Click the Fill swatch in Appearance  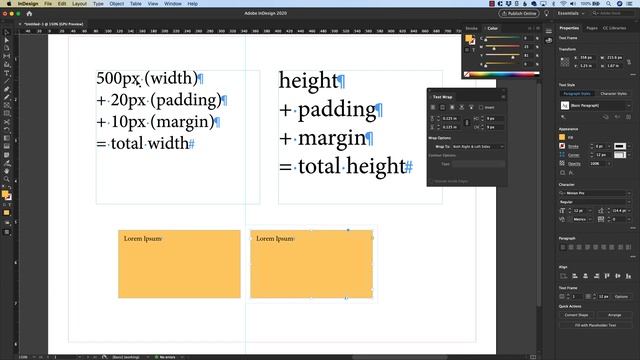click(x=562, y=138)
